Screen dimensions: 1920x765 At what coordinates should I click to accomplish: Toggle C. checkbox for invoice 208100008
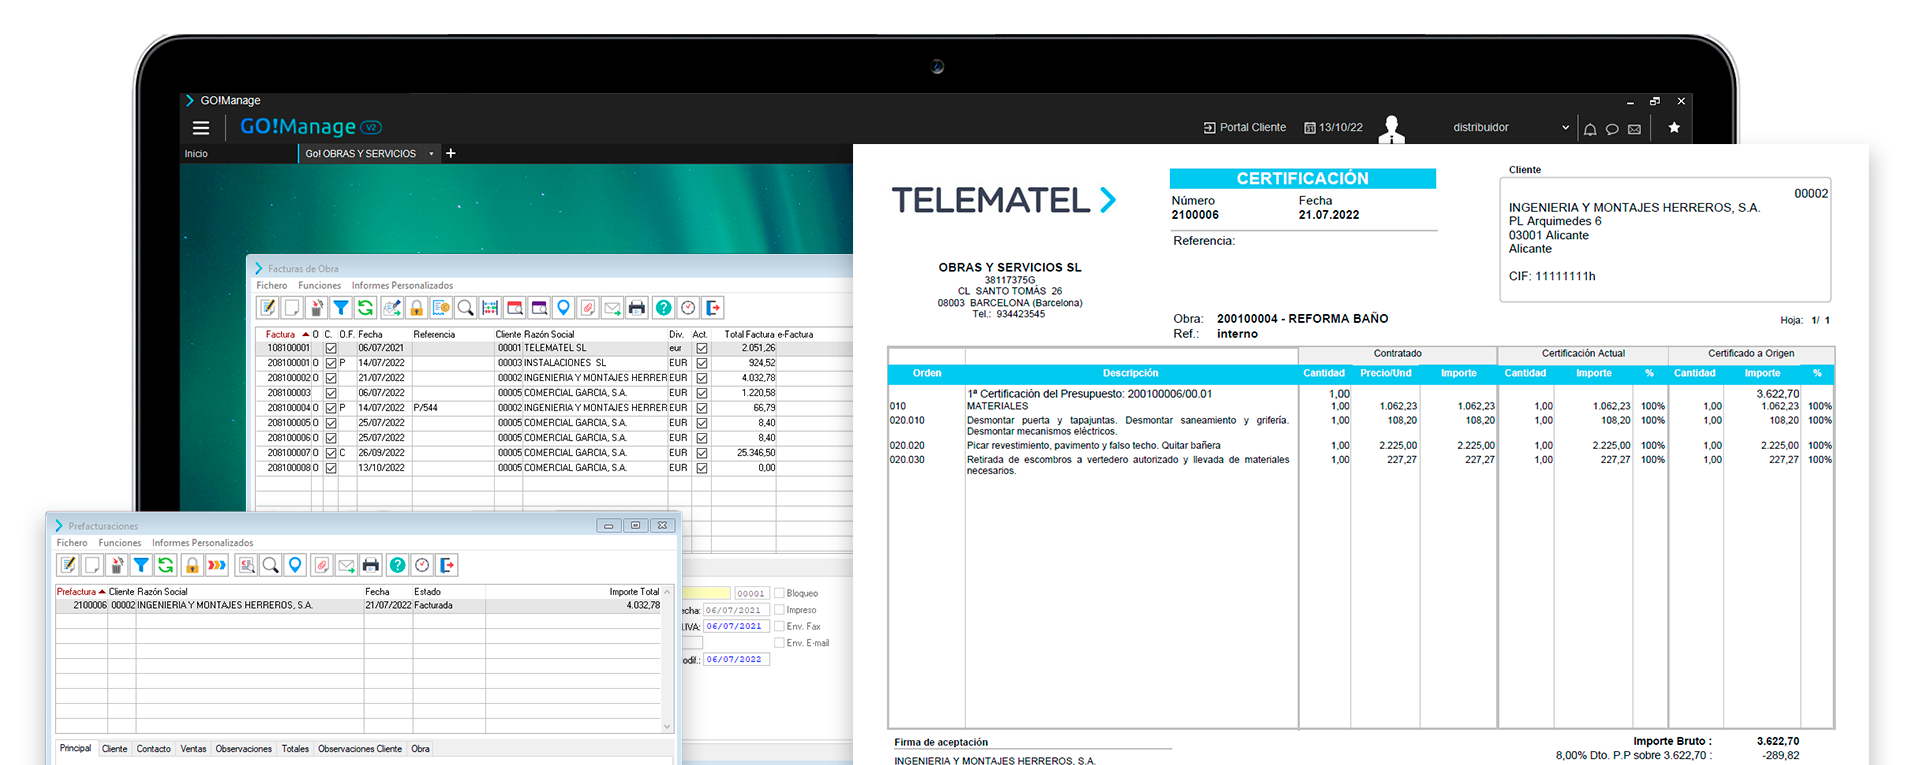[x=331, y=468]
